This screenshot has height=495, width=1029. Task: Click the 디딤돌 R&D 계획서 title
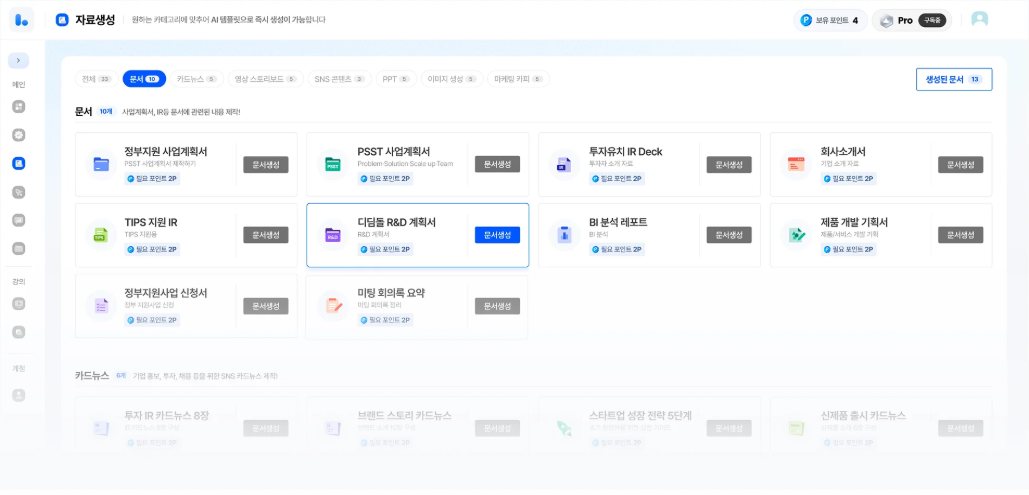[396, 223]
